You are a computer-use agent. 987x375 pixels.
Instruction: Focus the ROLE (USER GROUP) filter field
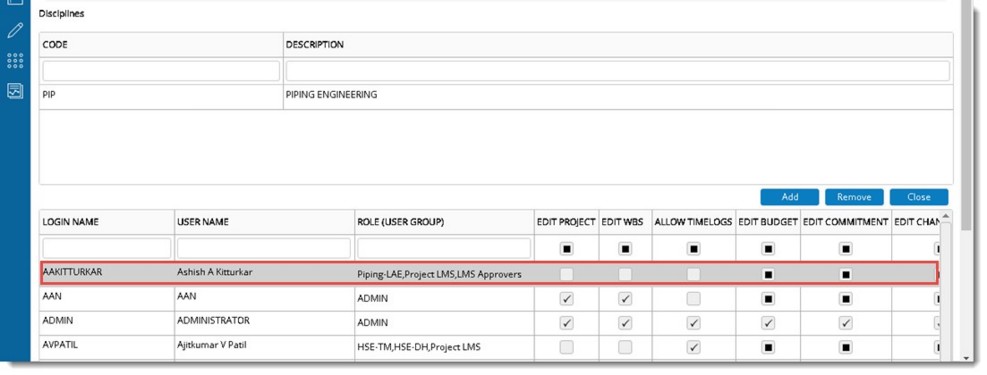click(x=444, y=249)
